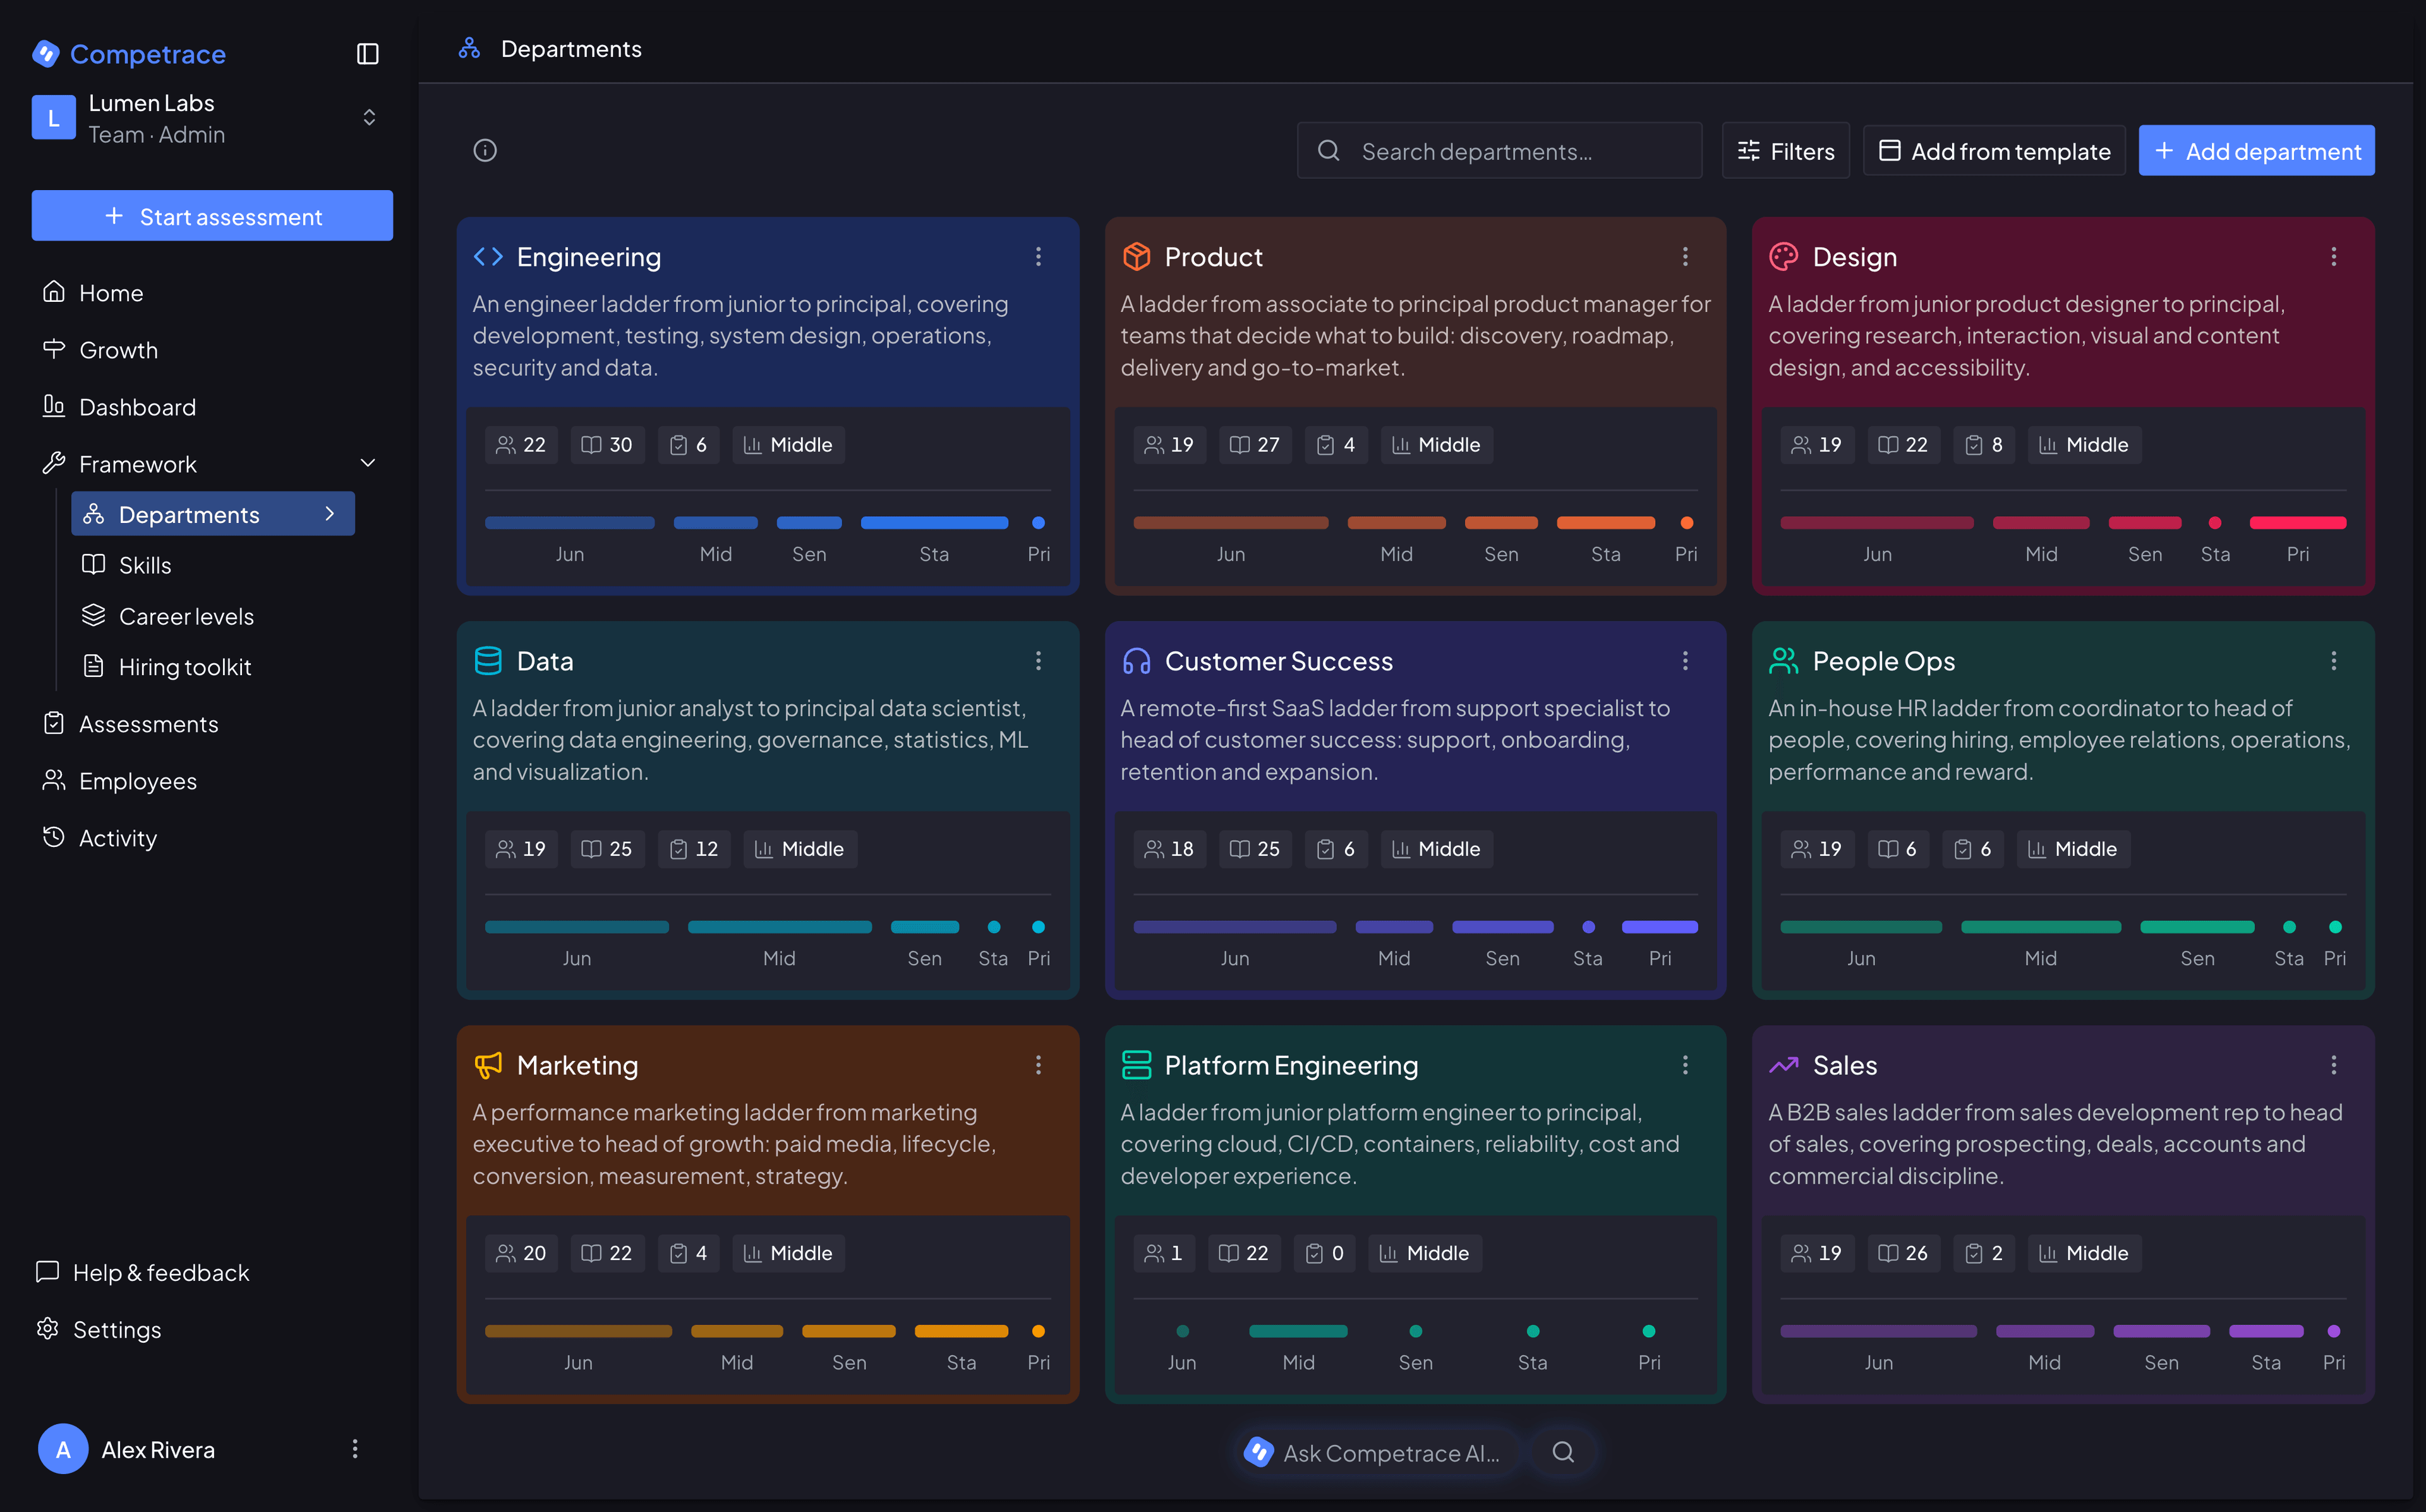Open Platform Engineering card options menu
Viewport: 2426px width, 1512px height.
coord(1685,1065)
